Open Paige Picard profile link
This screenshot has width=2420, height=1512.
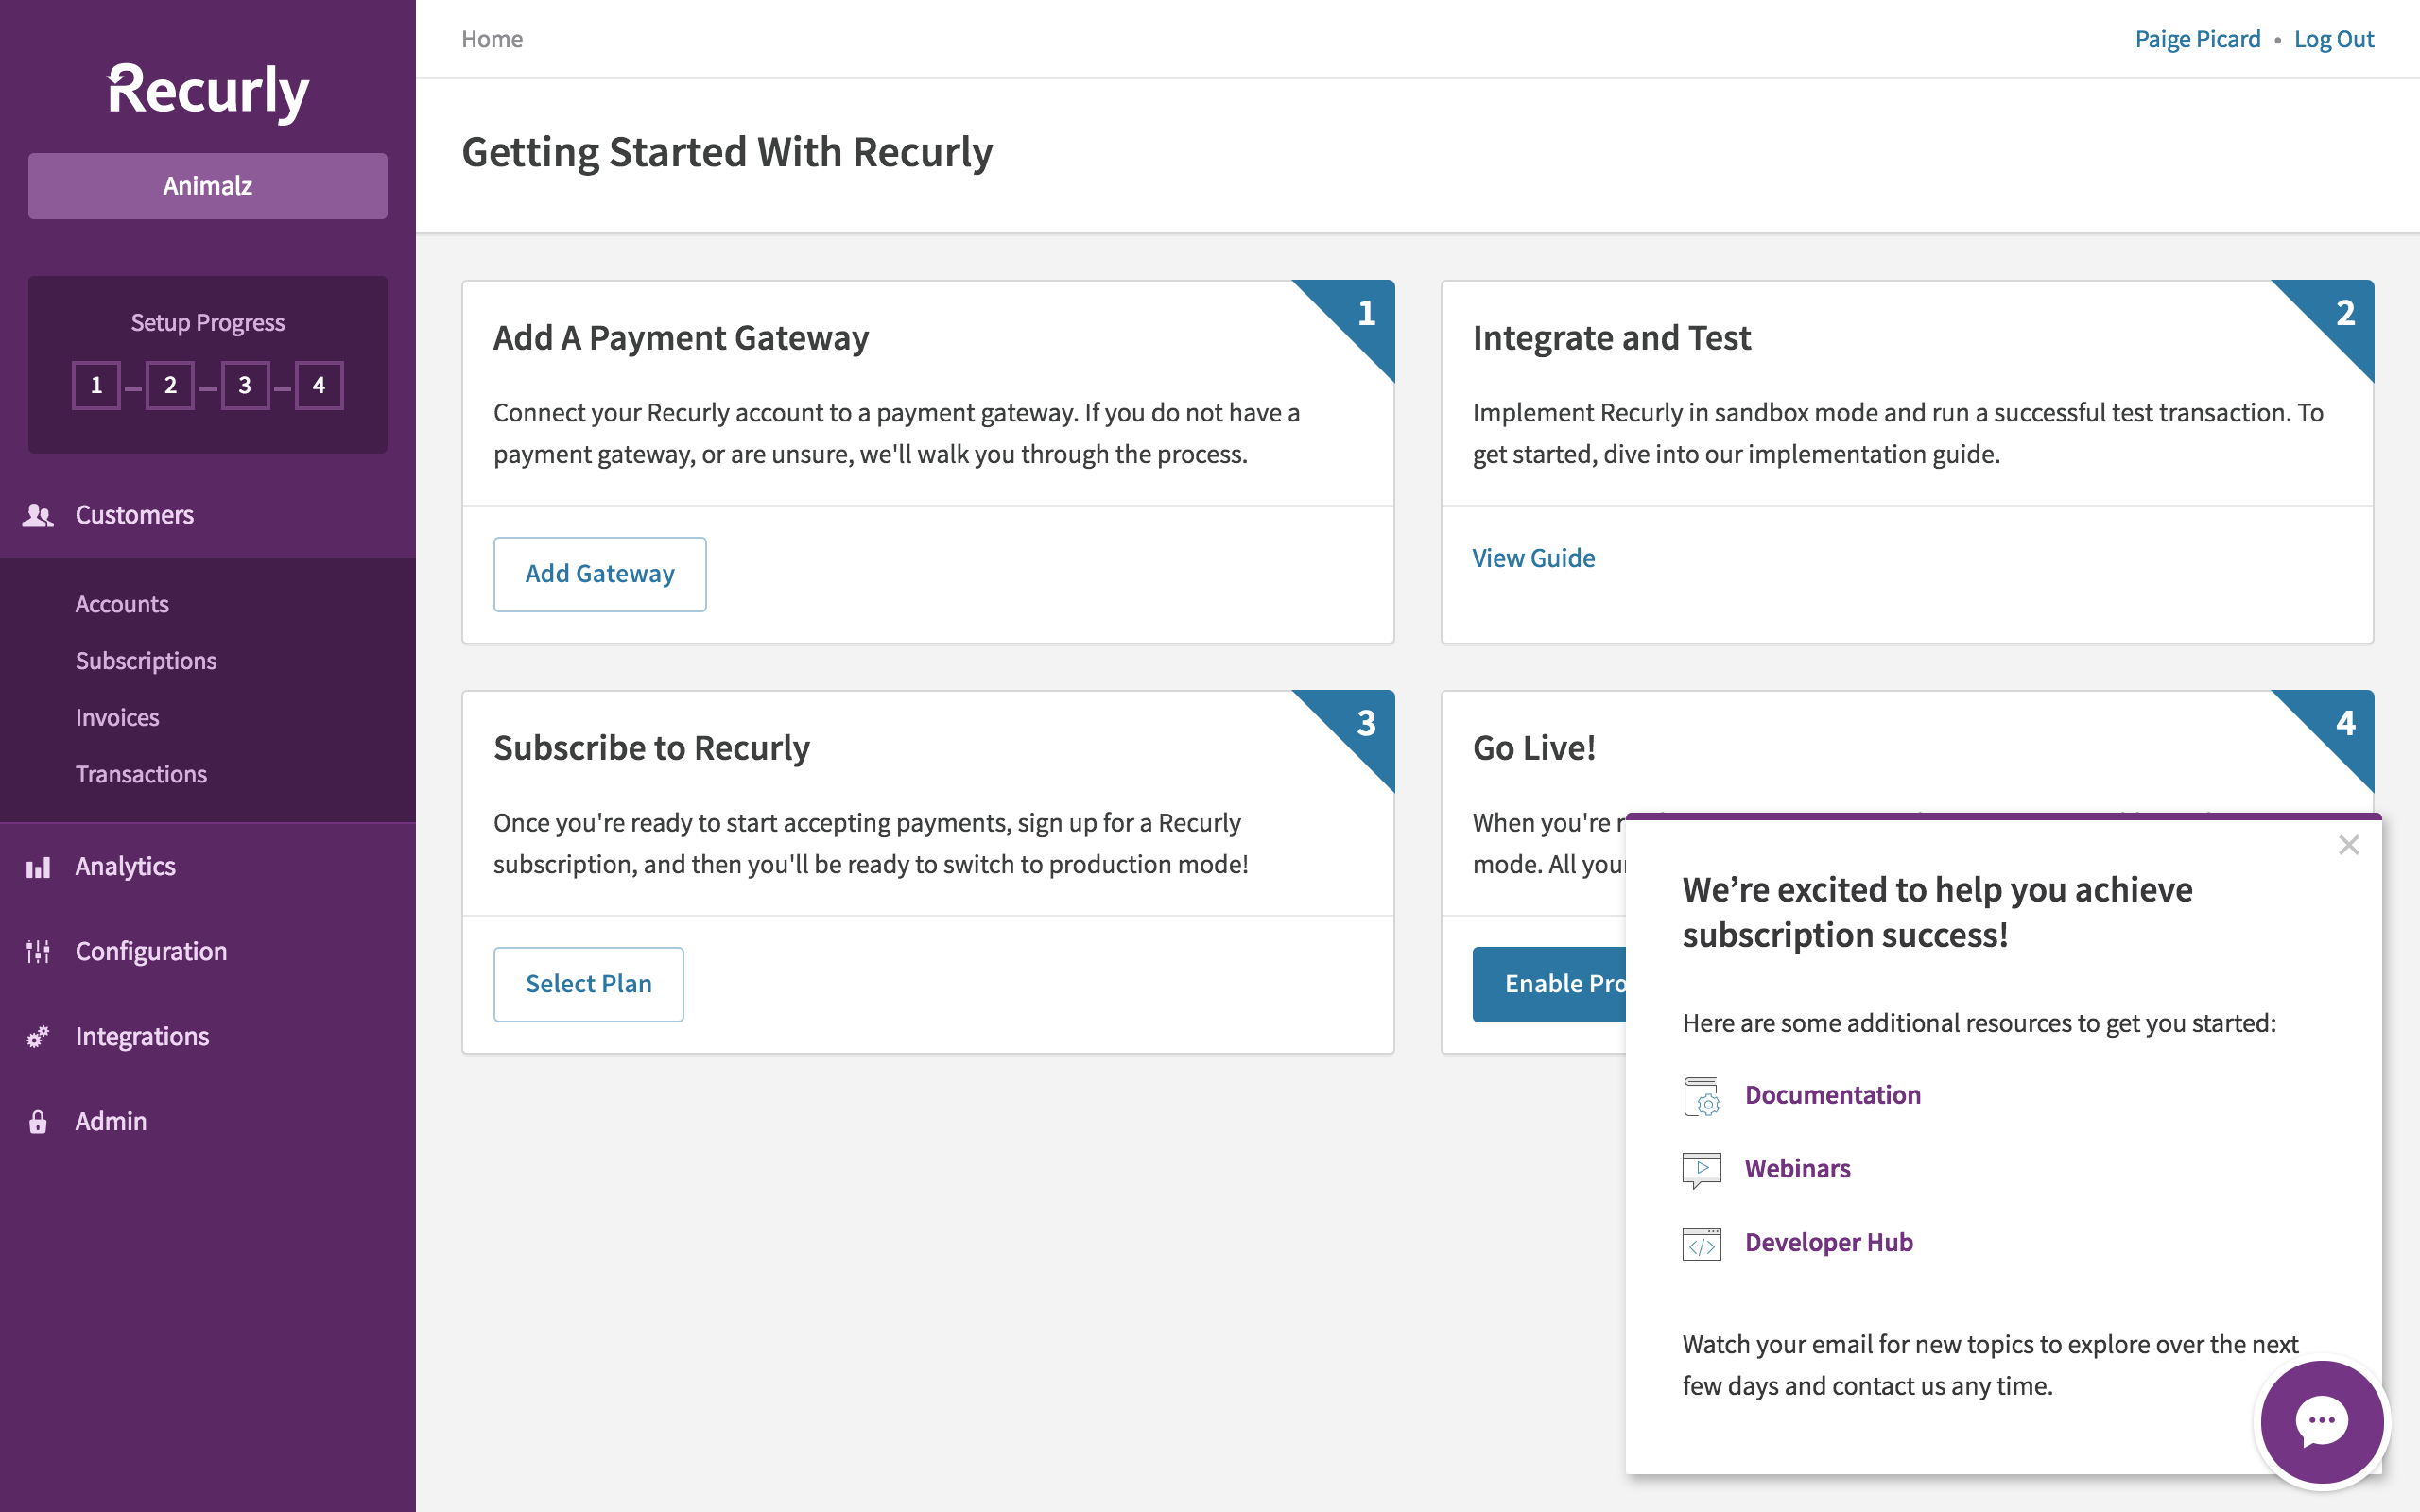pos(2198,39)
